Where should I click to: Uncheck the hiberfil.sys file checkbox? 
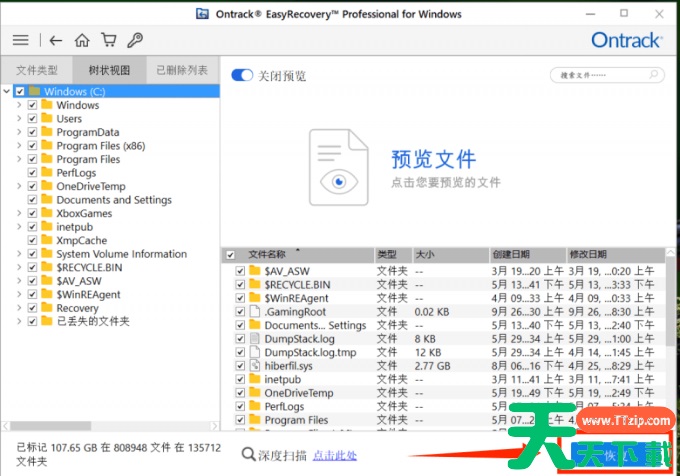click(x=240, y=365)
